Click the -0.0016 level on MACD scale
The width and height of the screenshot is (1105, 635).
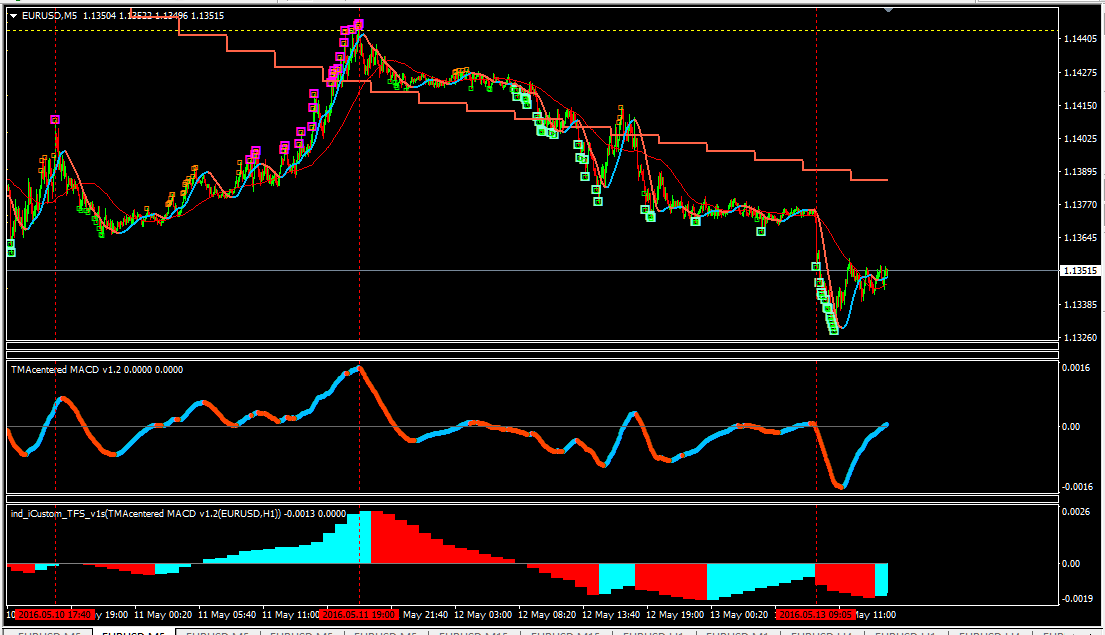point(1077,487)
